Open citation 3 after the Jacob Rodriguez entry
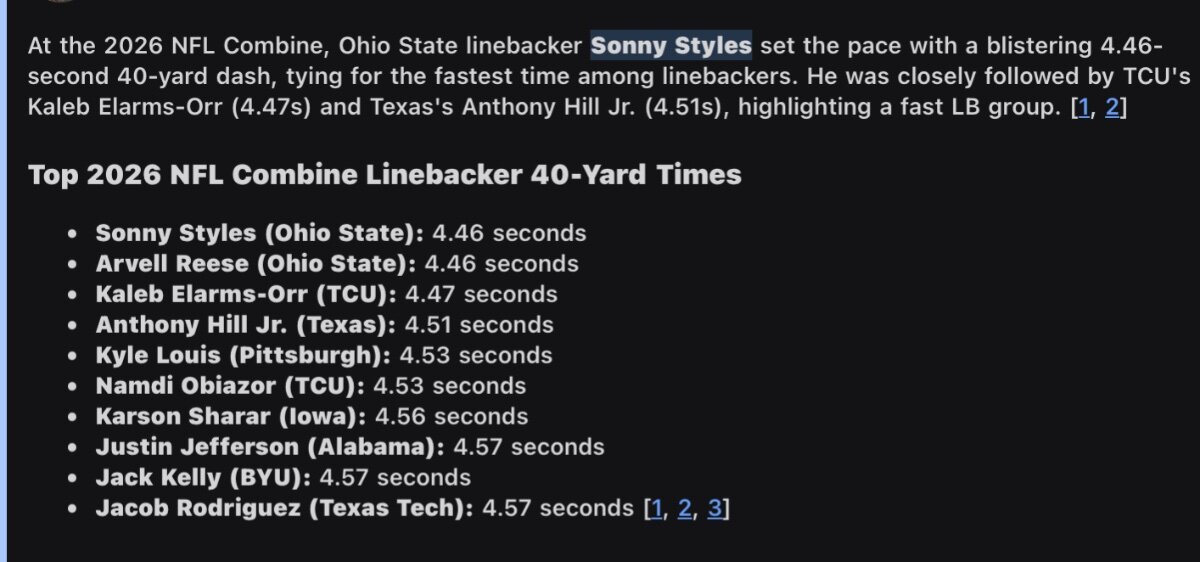The height and width of the screenshot is (562, 1200). (x=714, y=508)
